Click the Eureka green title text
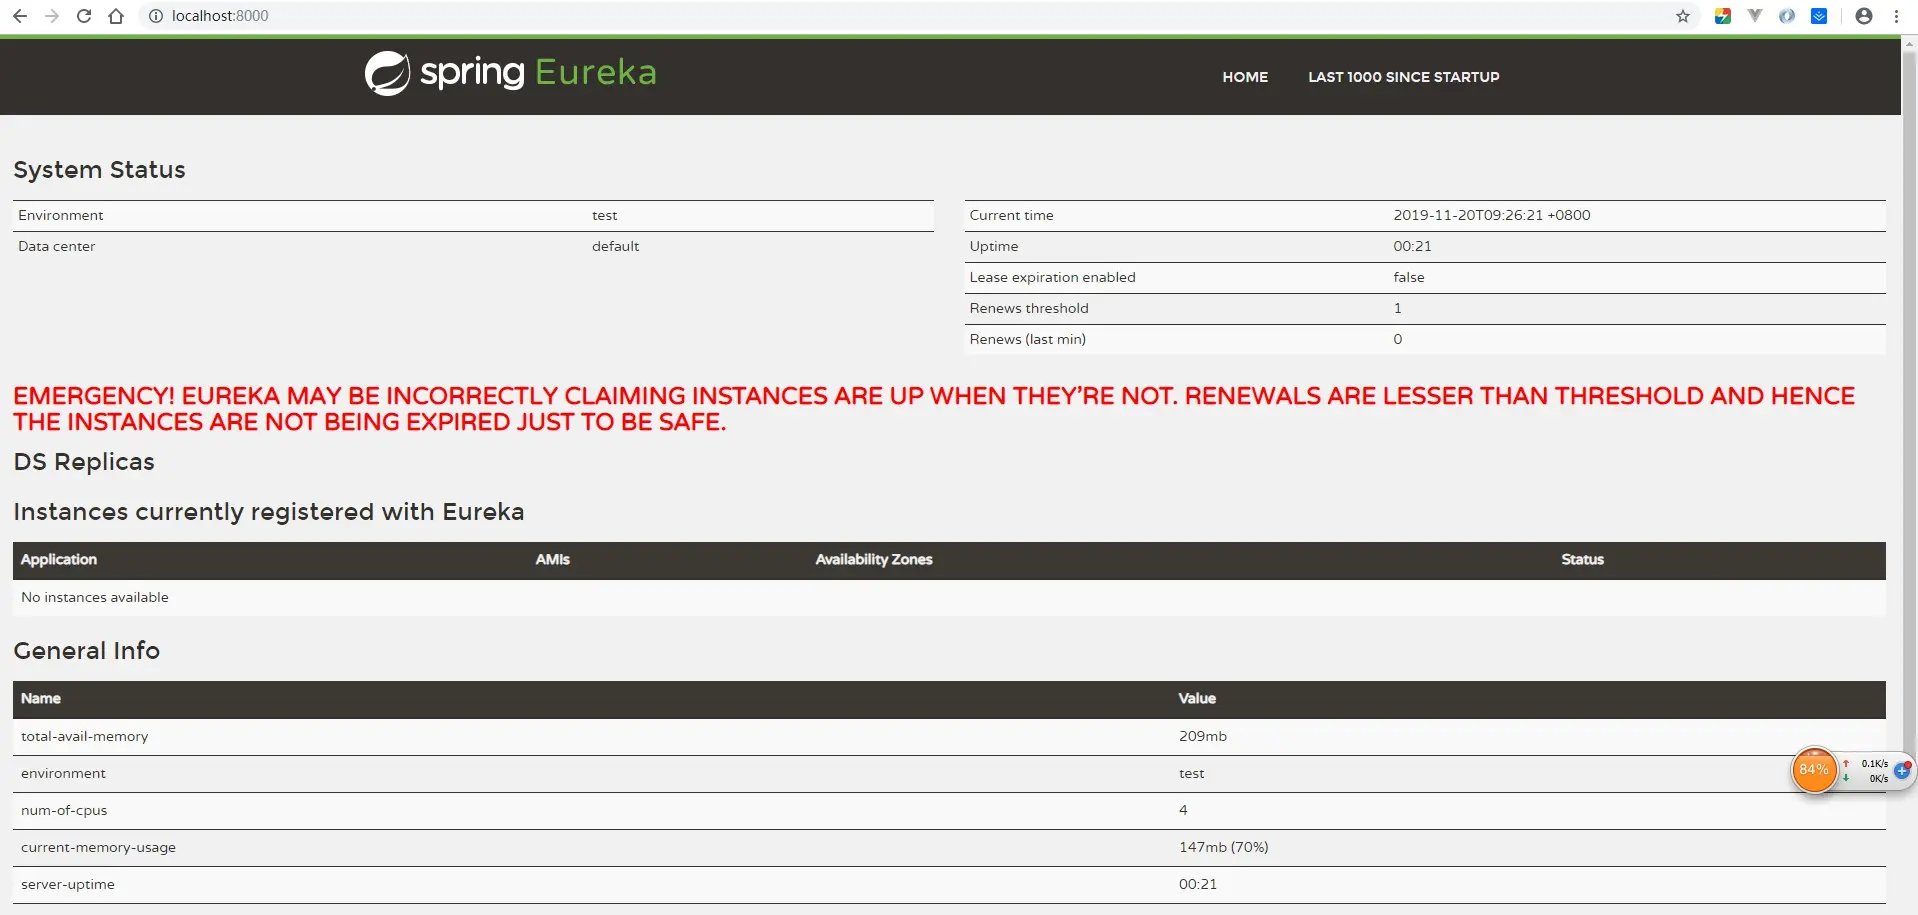This screenshot has width=1918, height=915. 596,72
